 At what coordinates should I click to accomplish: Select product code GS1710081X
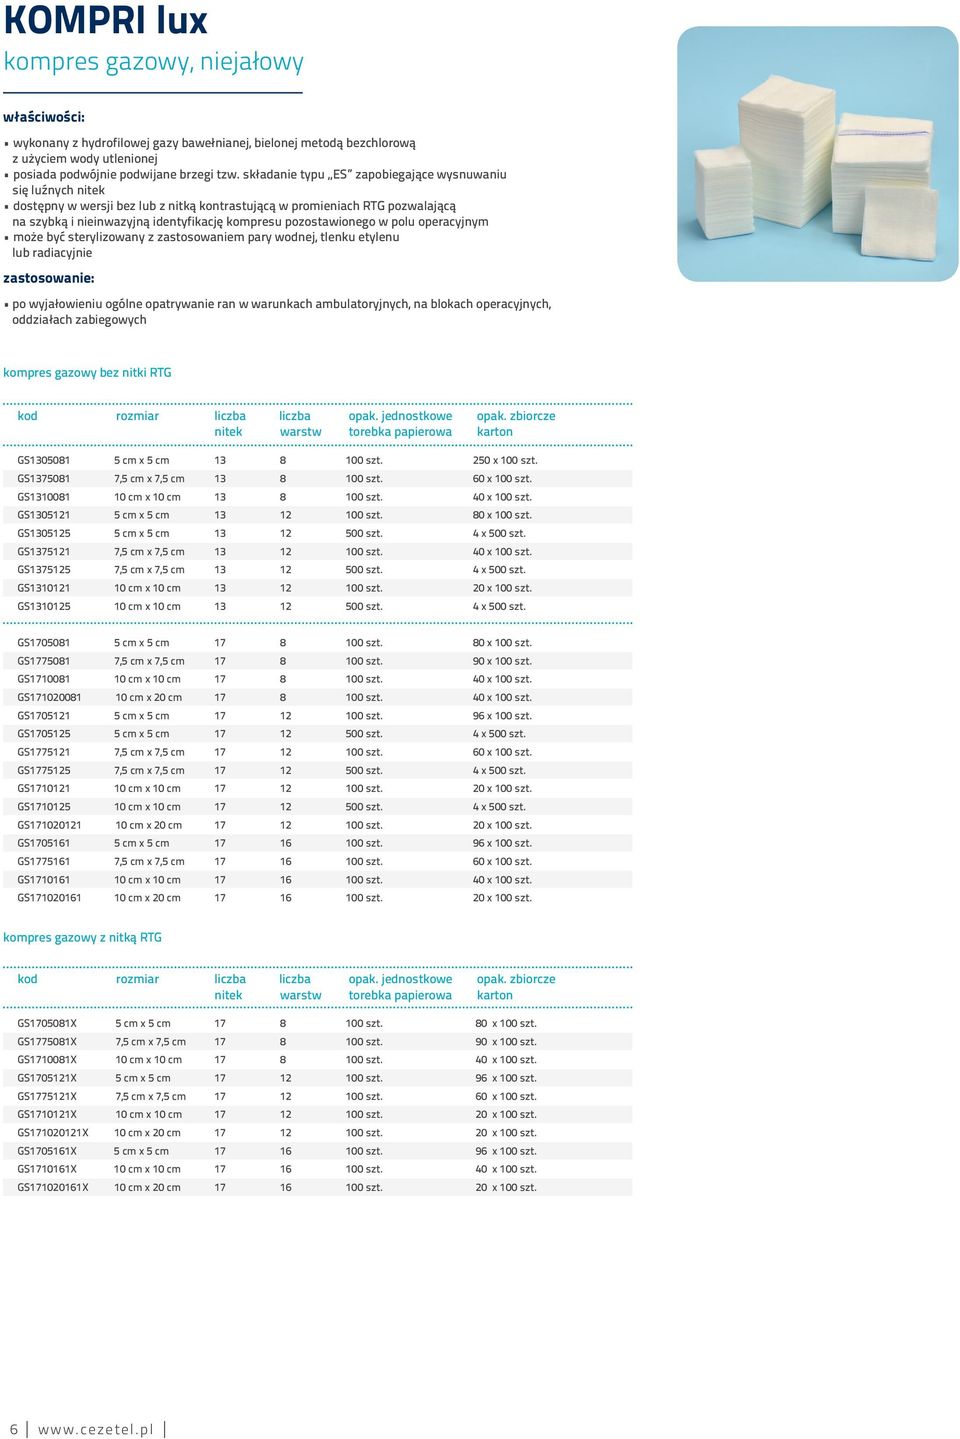47,1060
